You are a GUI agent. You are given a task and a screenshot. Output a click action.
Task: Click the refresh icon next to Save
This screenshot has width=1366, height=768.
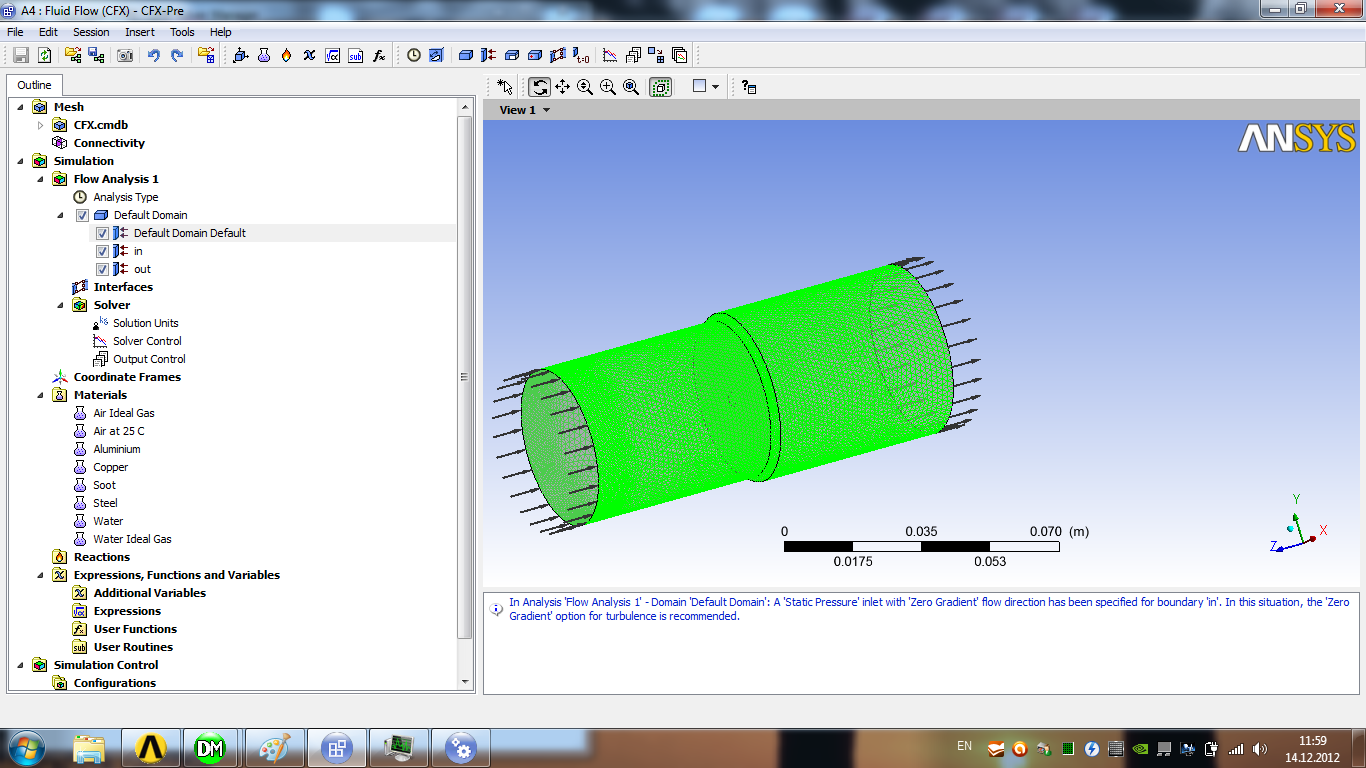tap(44, 56)
